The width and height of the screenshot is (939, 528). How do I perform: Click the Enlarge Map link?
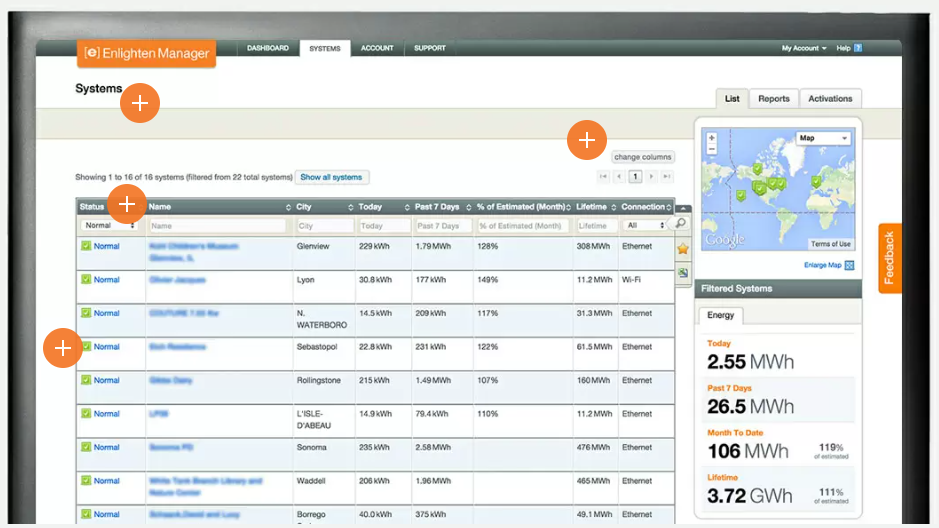tap(822, 265)
